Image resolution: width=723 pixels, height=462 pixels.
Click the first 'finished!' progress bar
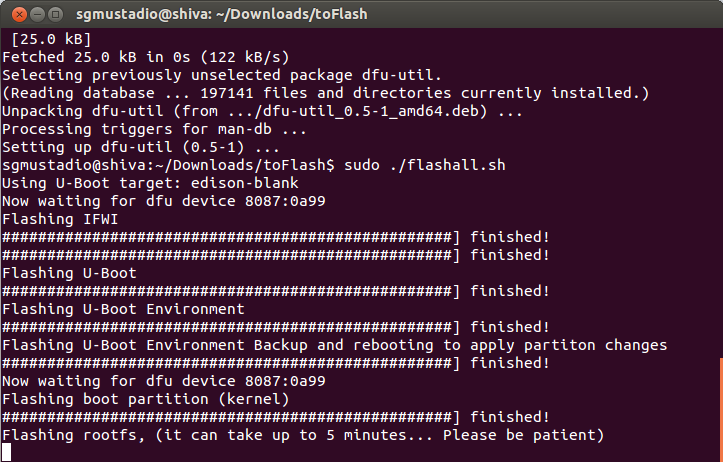pos(276,237)
